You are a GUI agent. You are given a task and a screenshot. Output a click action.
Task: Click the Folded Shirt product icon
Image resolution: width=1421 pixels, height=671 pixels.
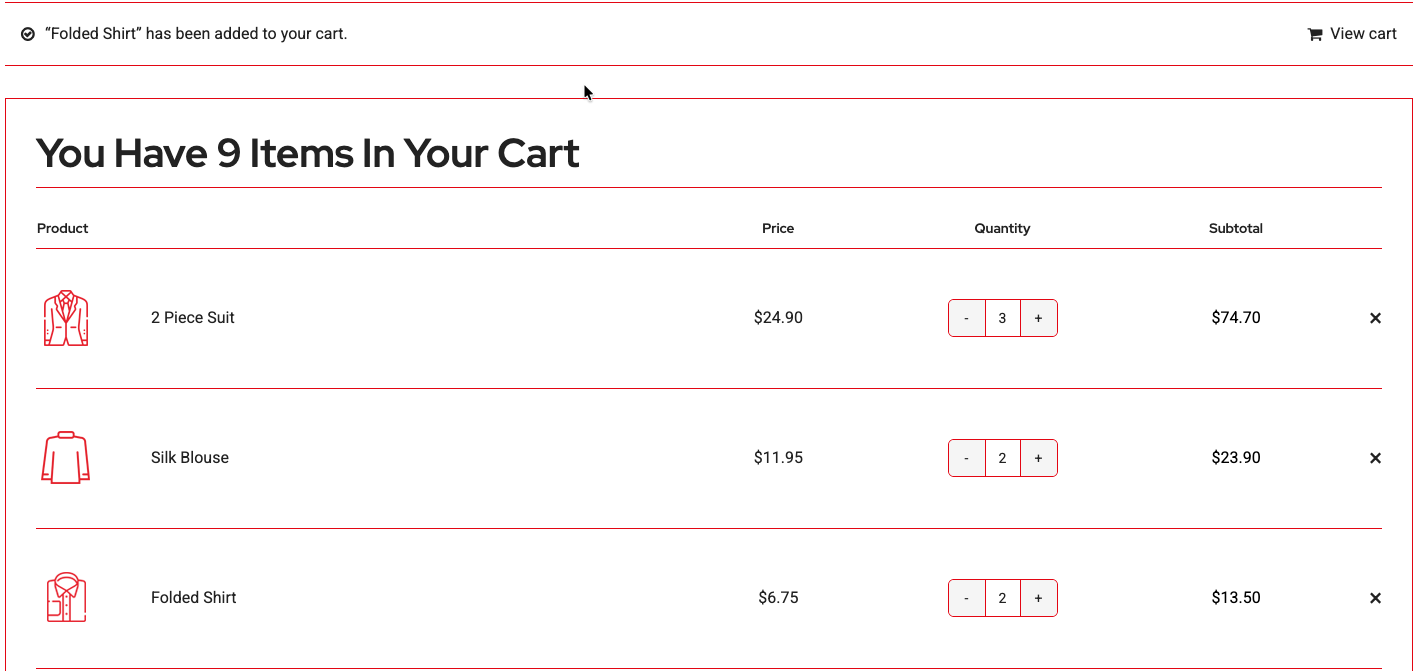(66, 598)
